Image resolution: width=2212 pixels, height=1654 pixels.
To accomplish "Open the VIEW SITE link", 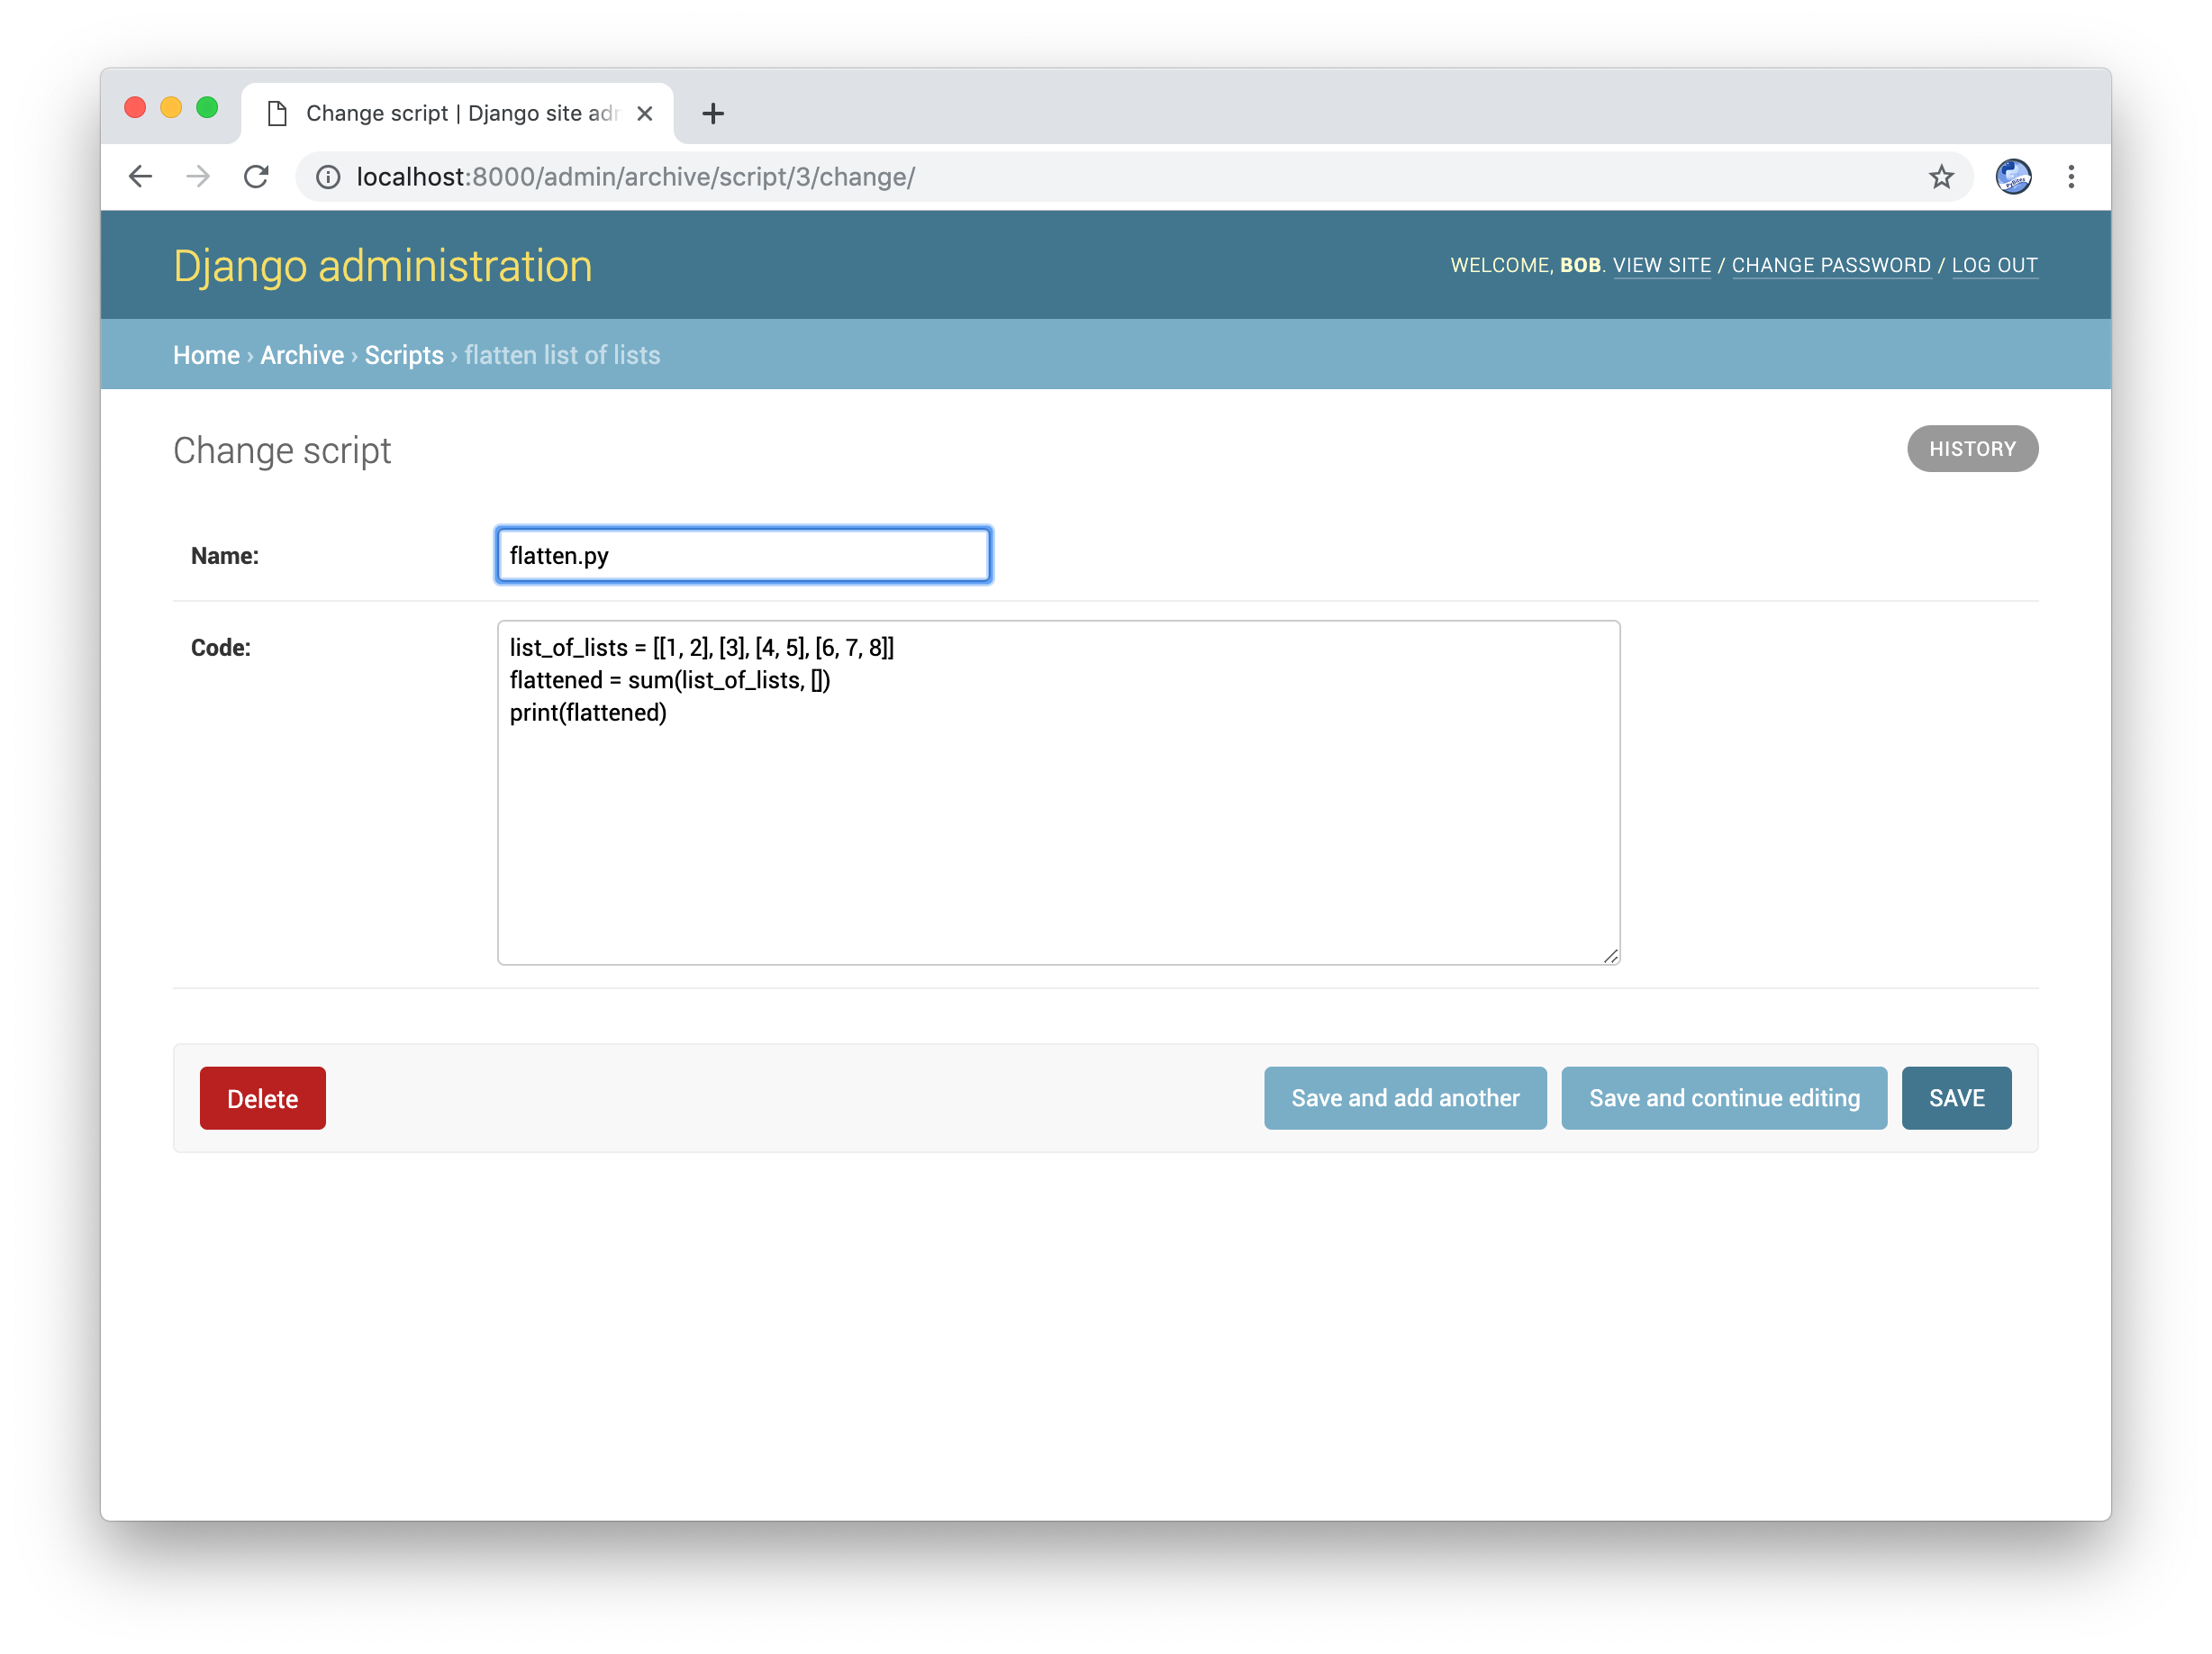I will point(1662,265).
